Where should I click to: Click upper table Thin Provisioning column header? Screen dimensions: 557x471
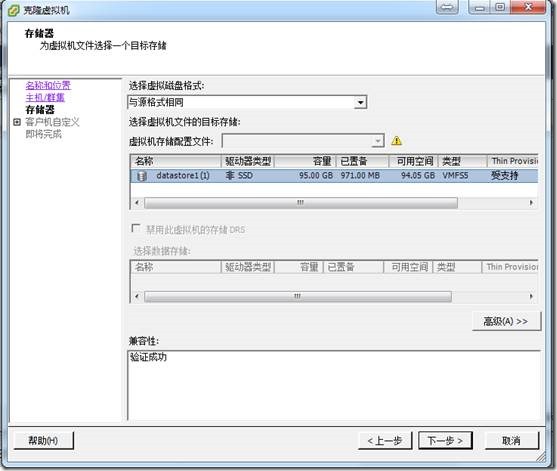[x=513, y=161]
